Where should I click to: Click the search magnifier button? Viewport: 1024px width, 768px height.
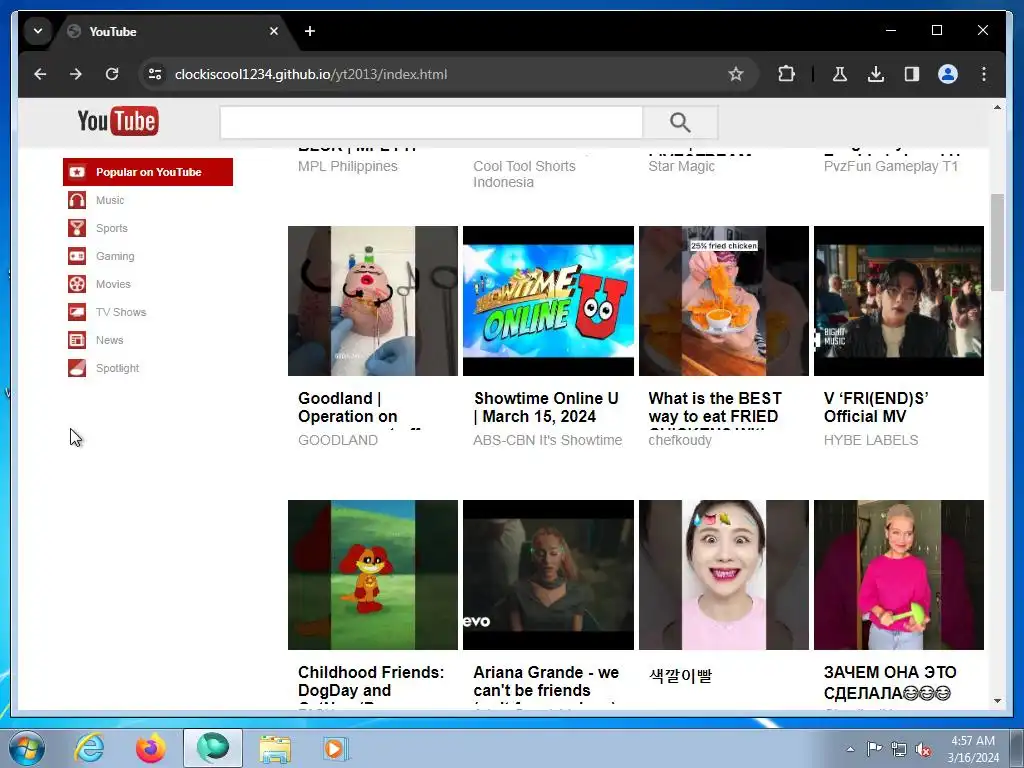pos(680,122)
